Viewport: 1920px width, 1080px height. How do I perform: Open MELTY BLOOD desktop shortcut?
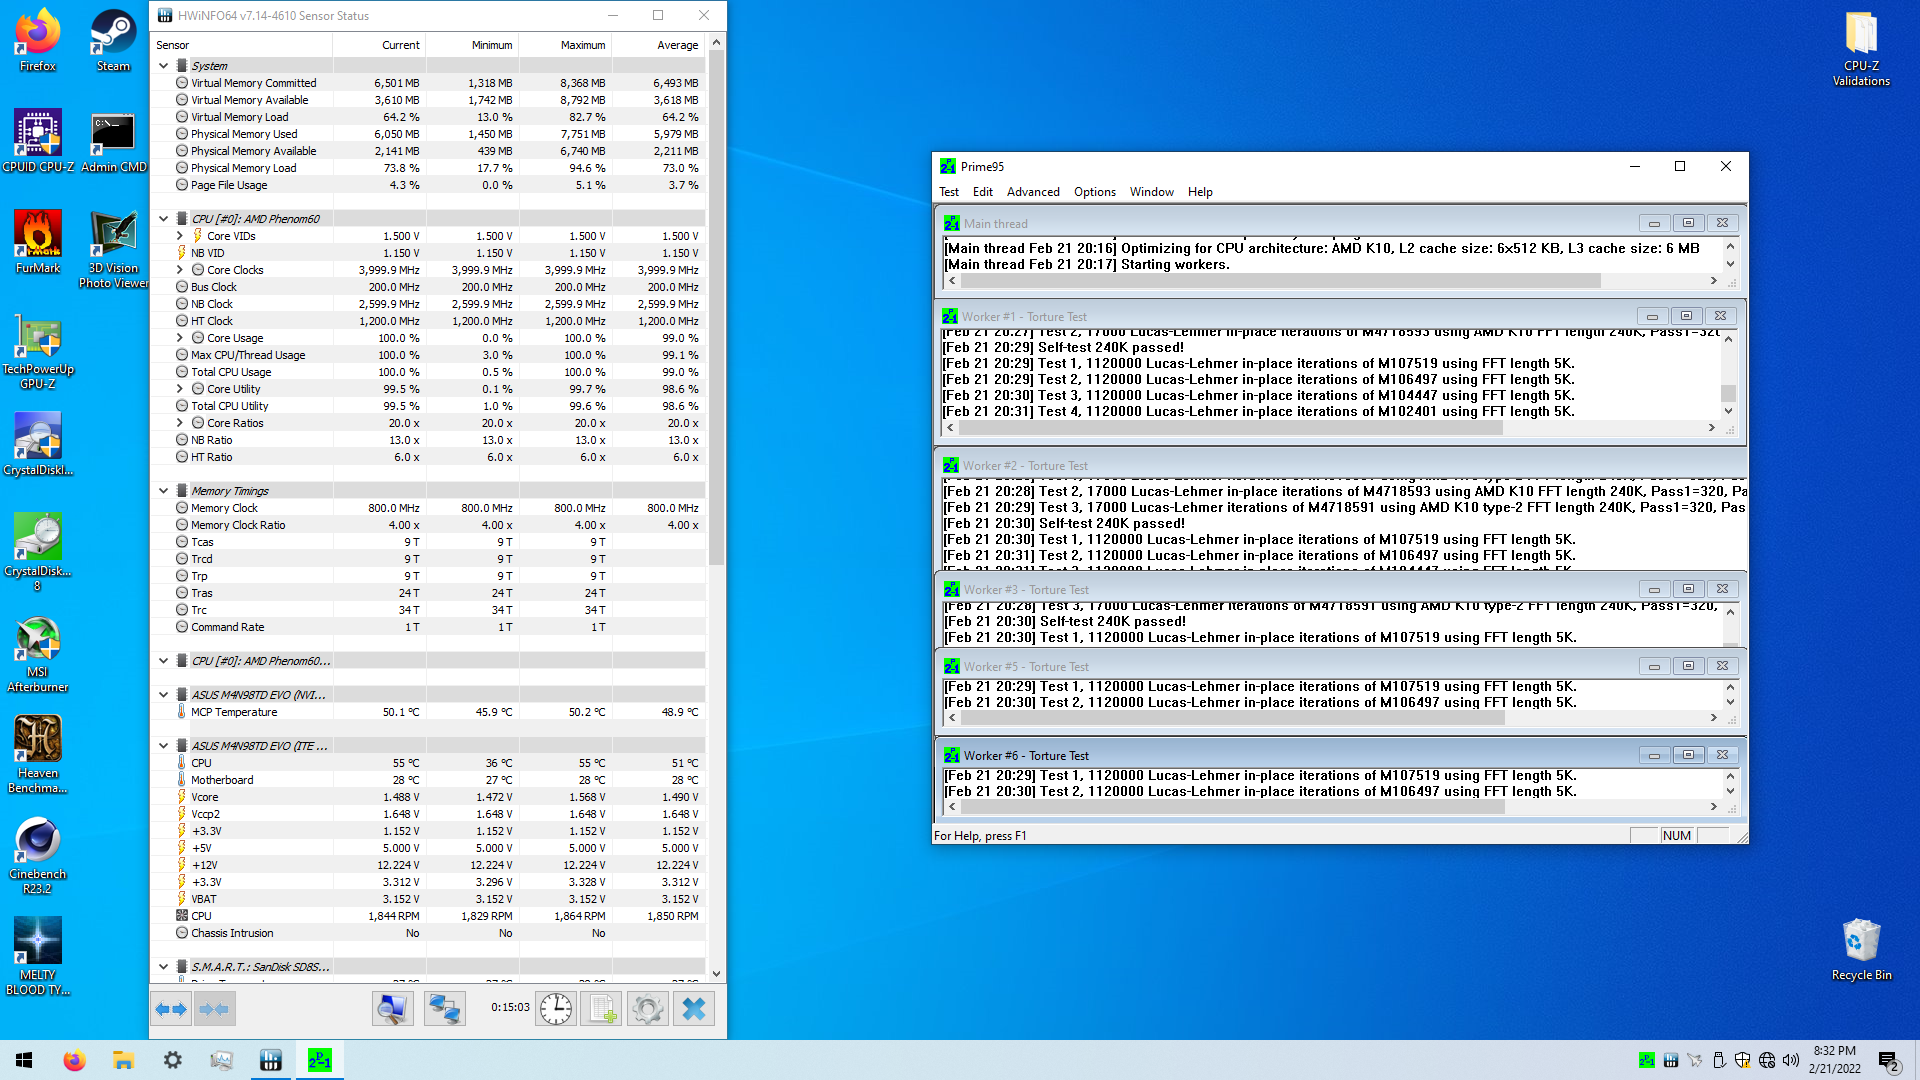pyautogui.click(x=38, y=957)
